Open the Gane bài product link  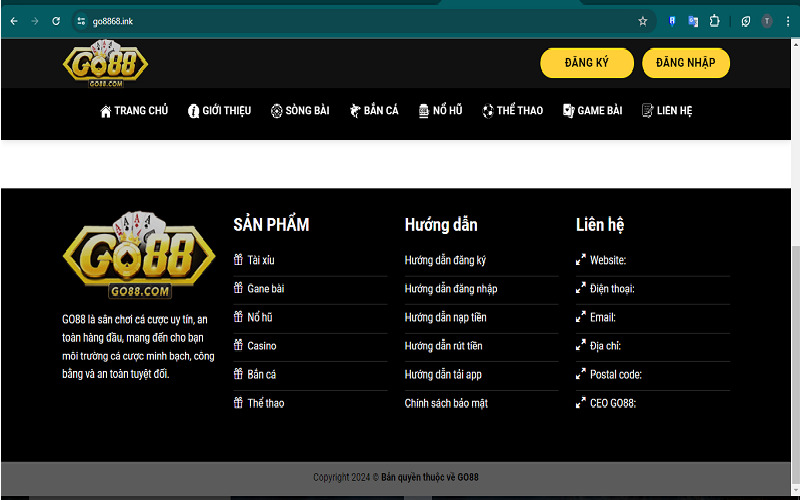[x=265, y=289]
